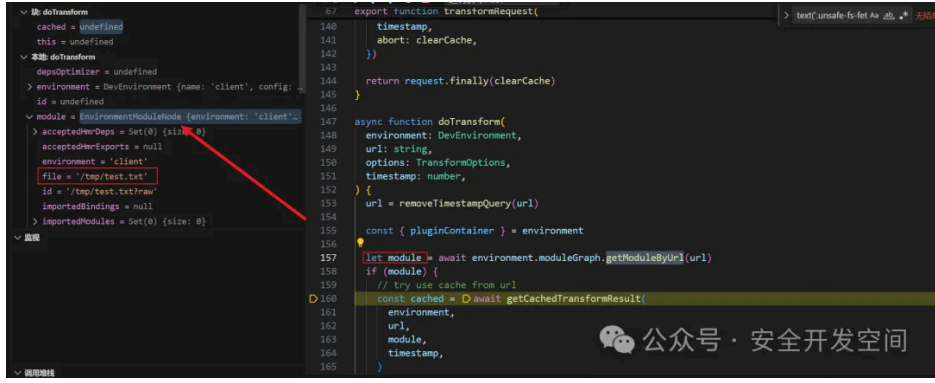Expand importedModules Set entry

click(x=35, y=221)
